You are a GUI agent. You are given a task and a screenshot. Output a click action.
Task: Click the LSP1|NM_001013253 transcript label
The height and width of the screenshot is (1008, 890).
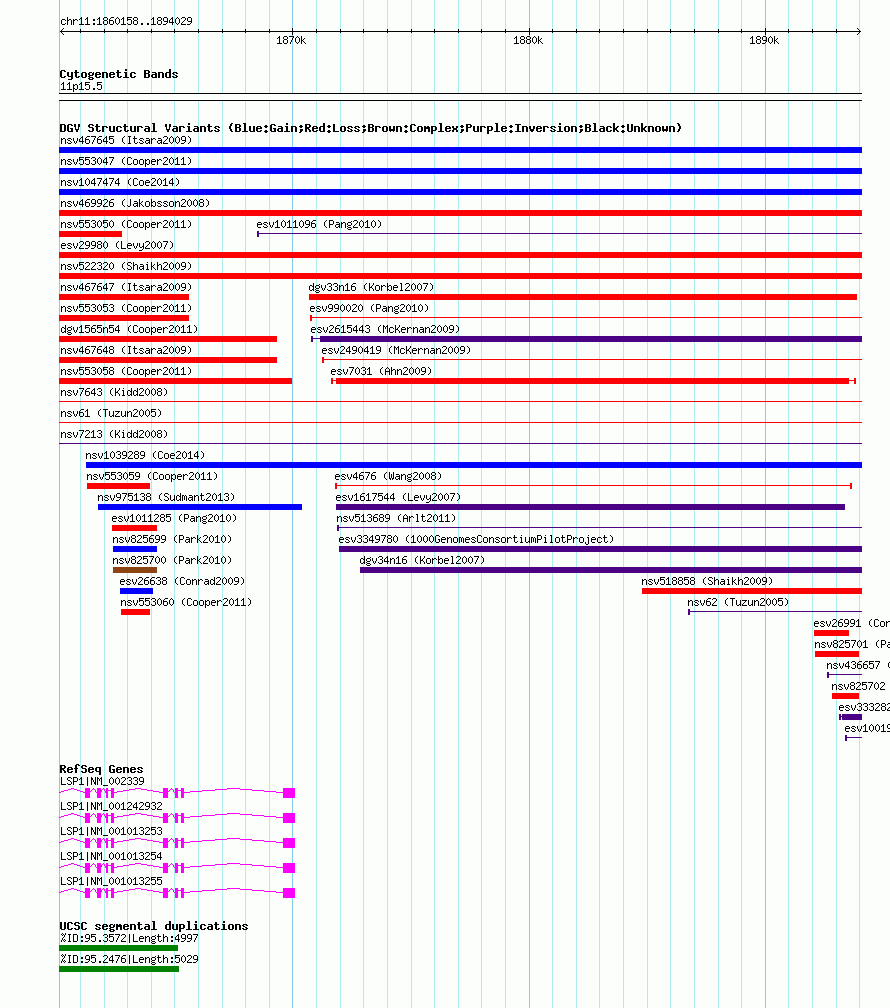click(111, 831)
